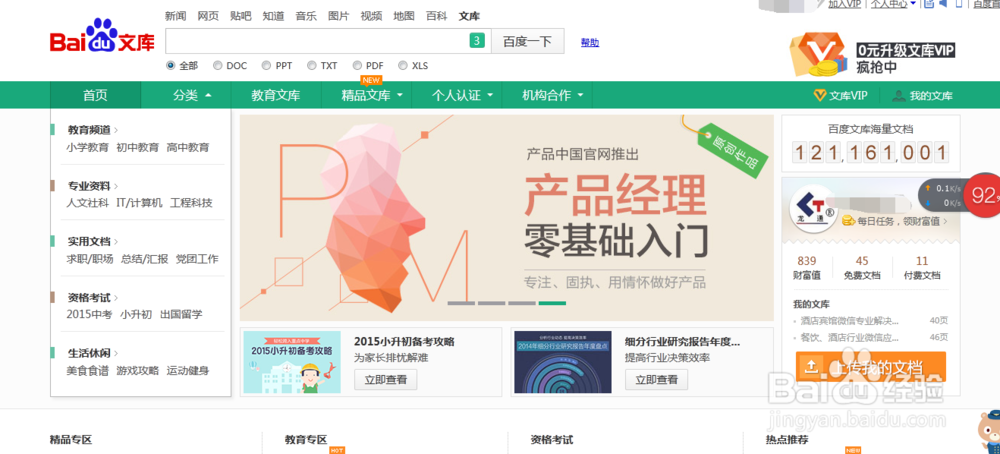Open the 小学教育 category link

click(87, 147)
